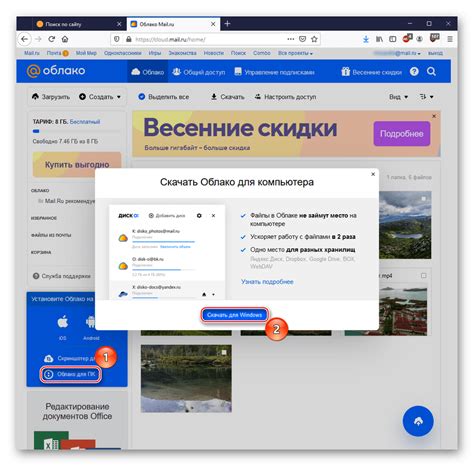Click the Бесплатный tariff link
The width and height of the screenshot is (474, 466).
pyautogui.click(x=85, y=122)
